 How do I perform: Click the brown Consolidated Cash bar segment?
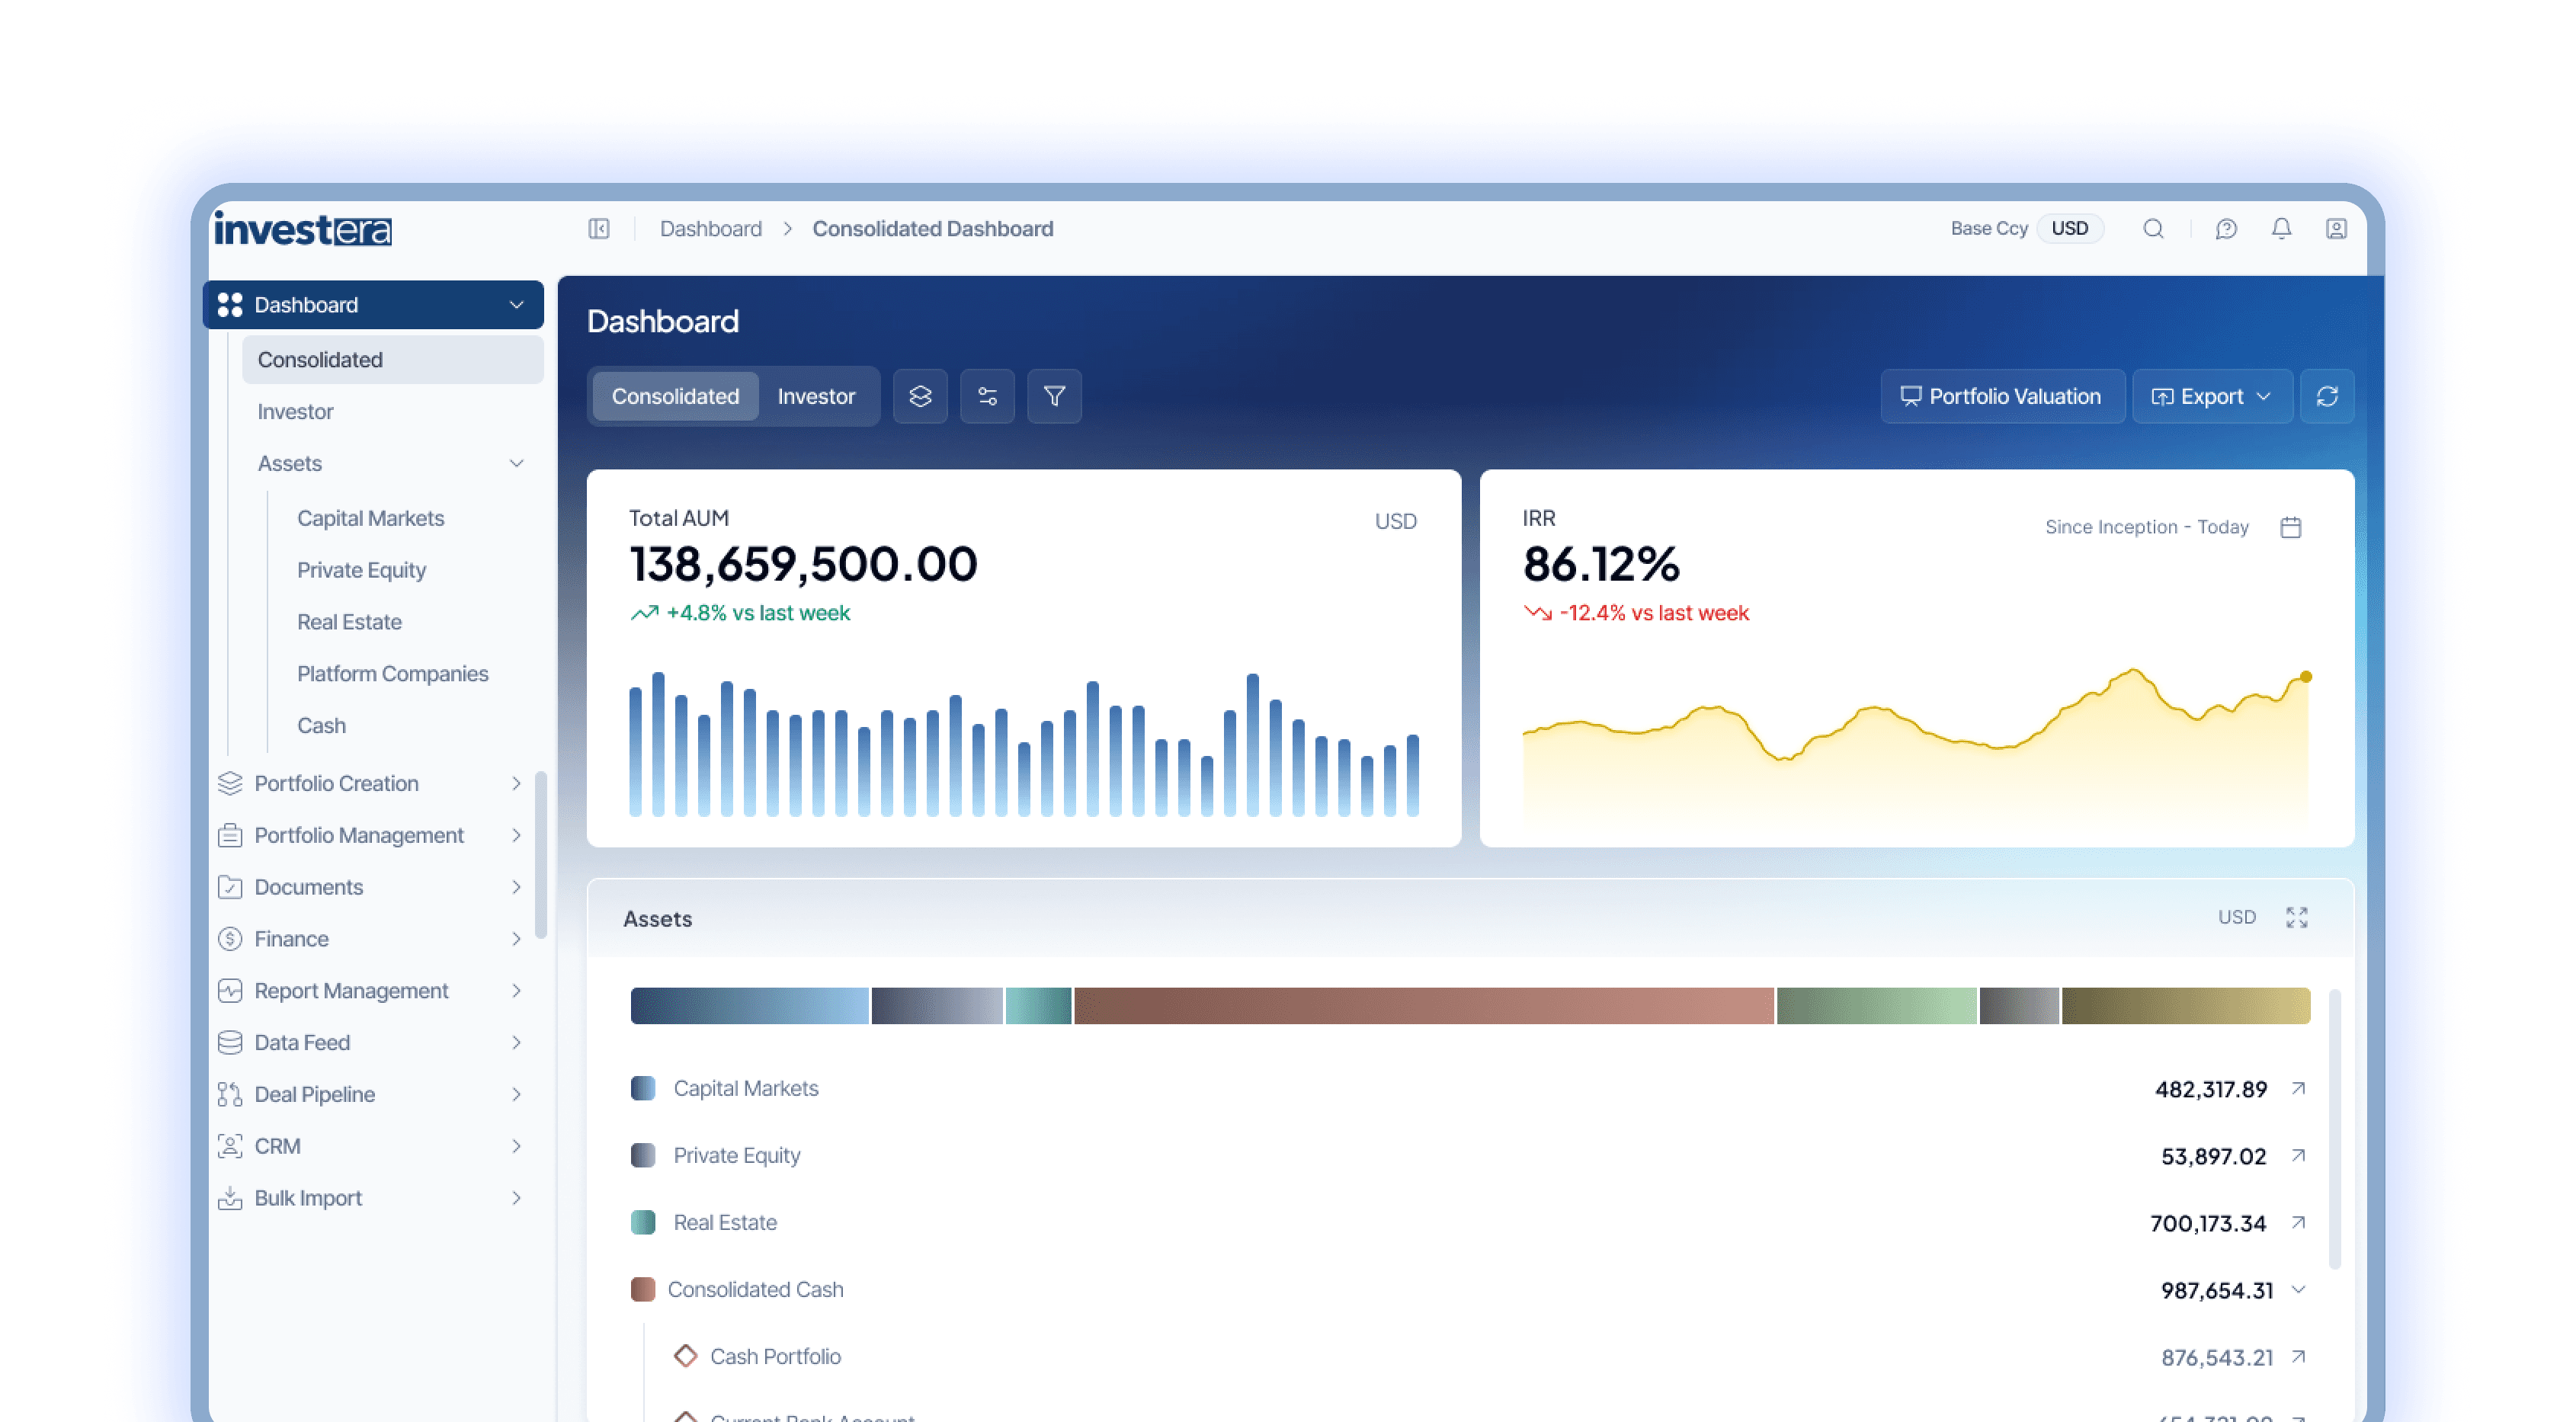point(1424,1006)
